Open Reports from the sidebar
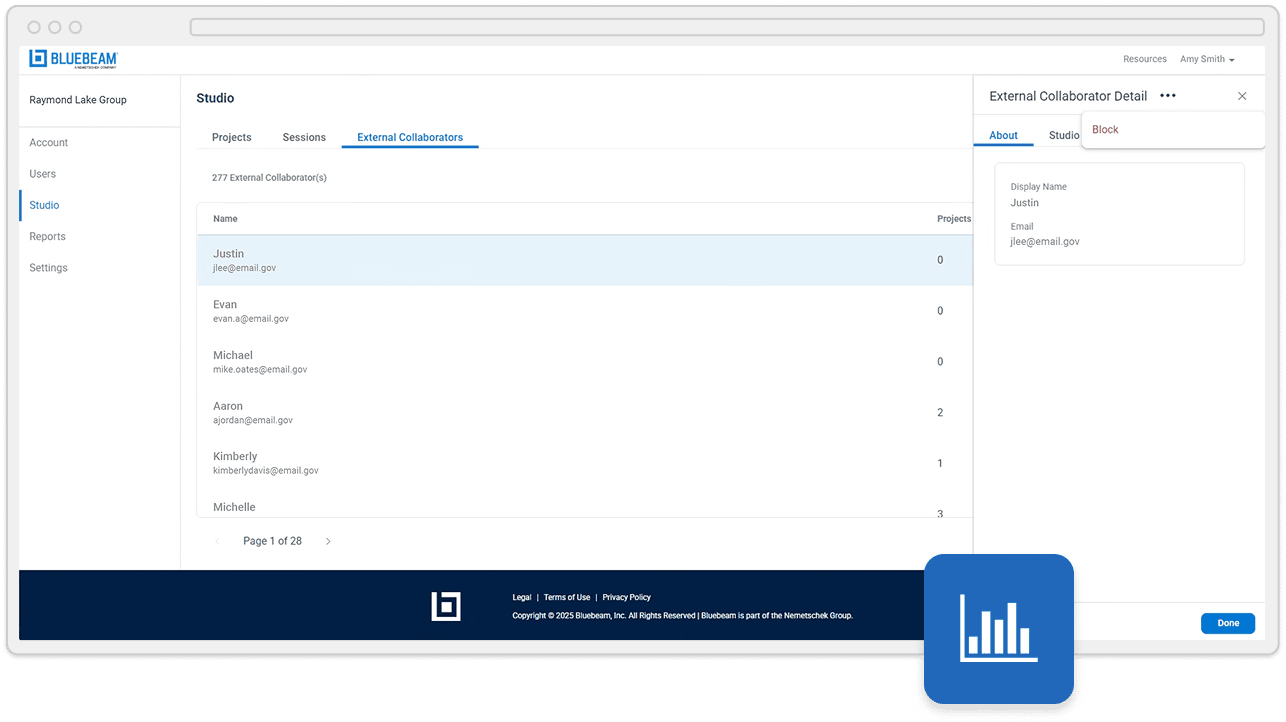This screenshot has width=1286, height=722. [47, 236]
